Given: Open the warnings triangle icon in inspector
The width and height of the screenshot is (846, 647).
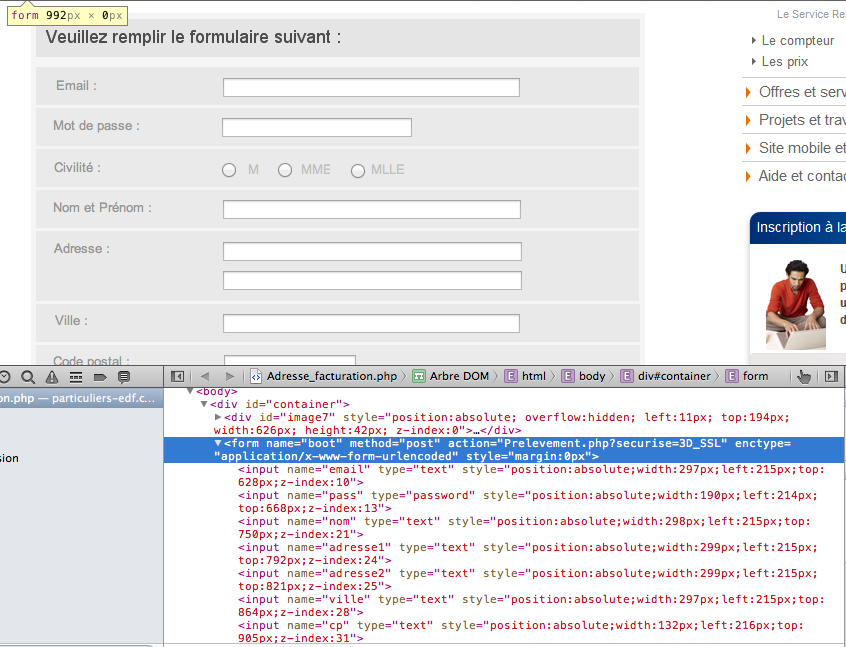Looking at the screenshot, I should (52, 377).
